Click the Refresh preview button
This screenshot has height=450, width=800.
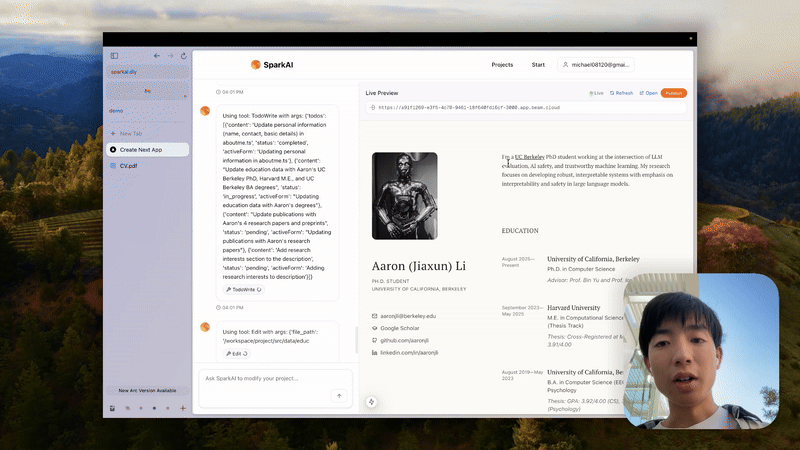pos(622,92)
